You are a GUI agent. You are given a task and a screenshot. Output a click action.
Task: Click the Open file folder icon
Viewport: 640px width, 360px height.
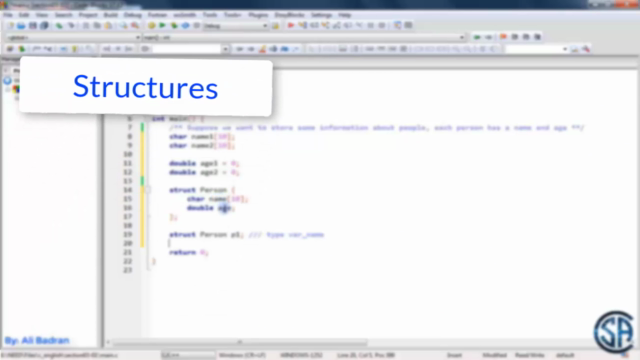pos(21,26)
